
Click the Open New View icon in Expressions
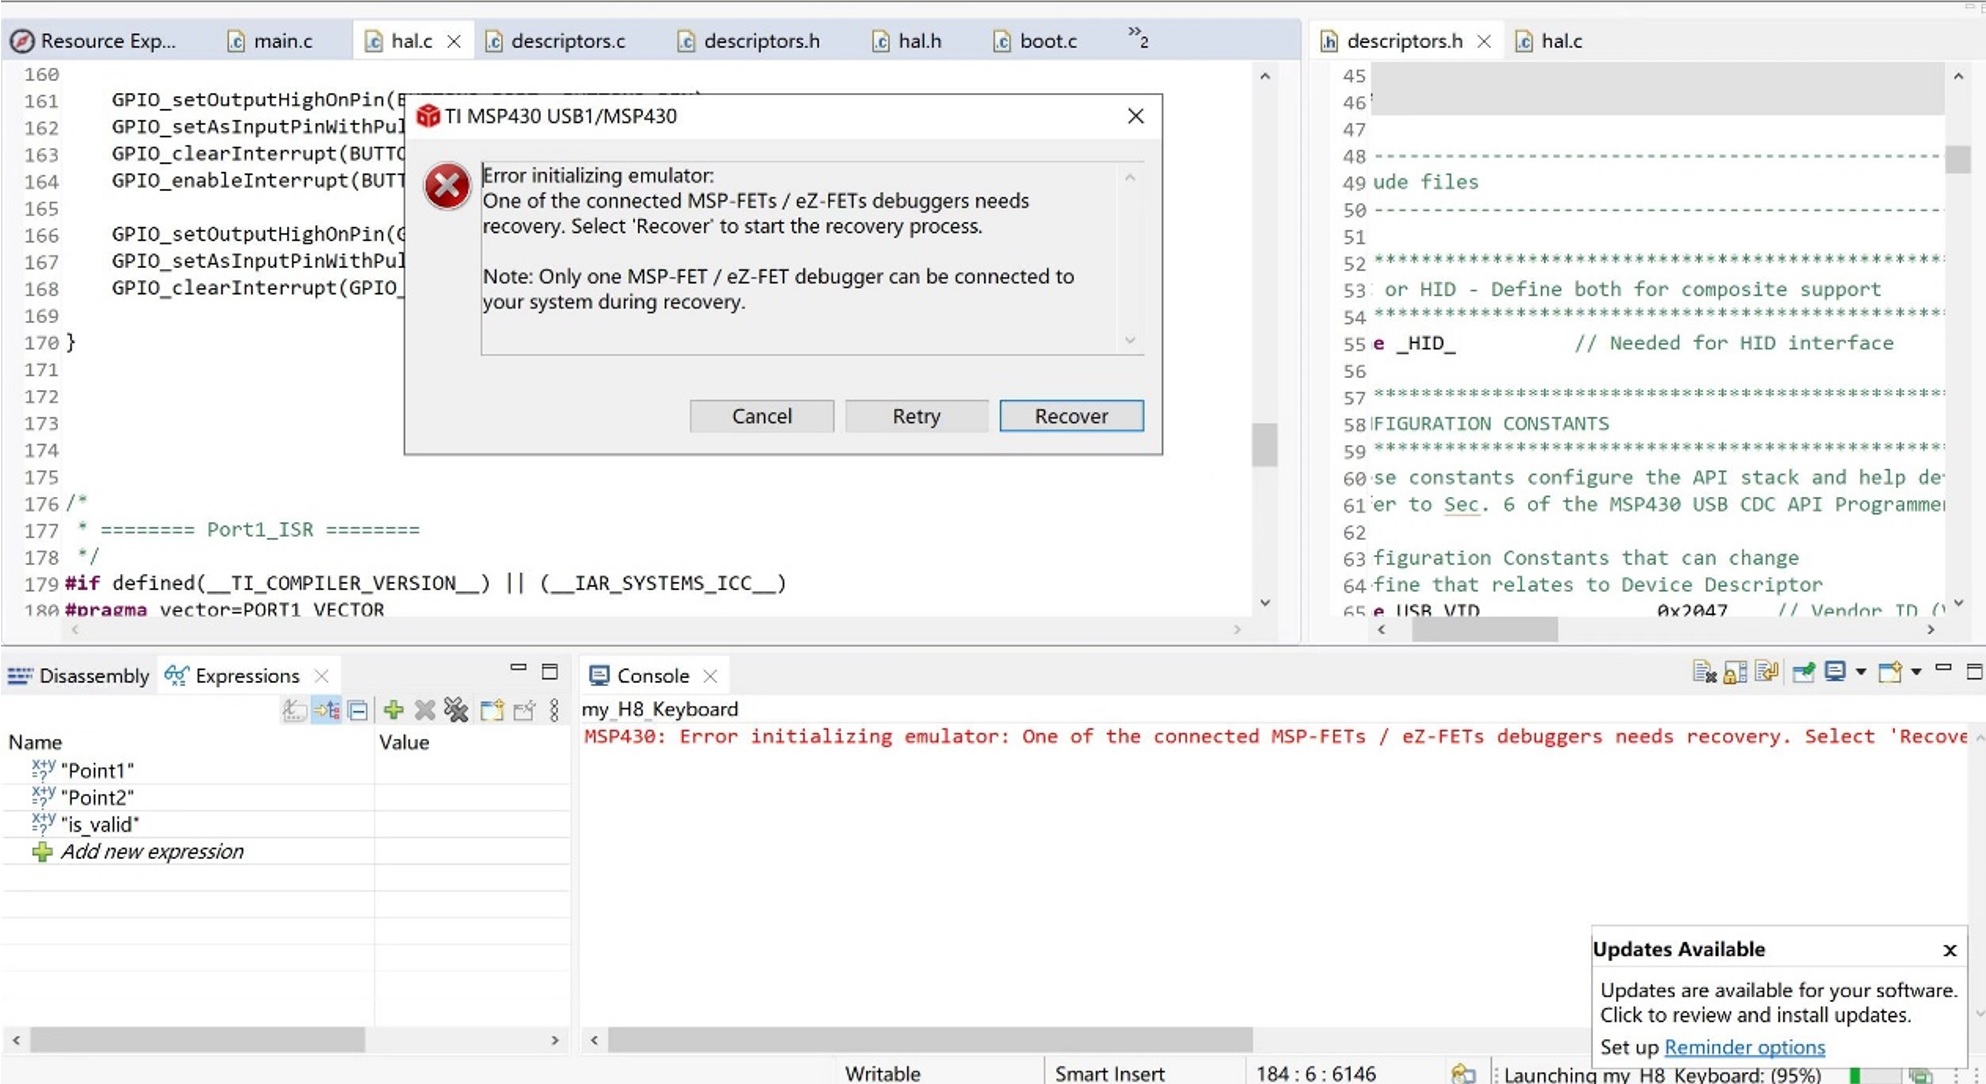491,710
